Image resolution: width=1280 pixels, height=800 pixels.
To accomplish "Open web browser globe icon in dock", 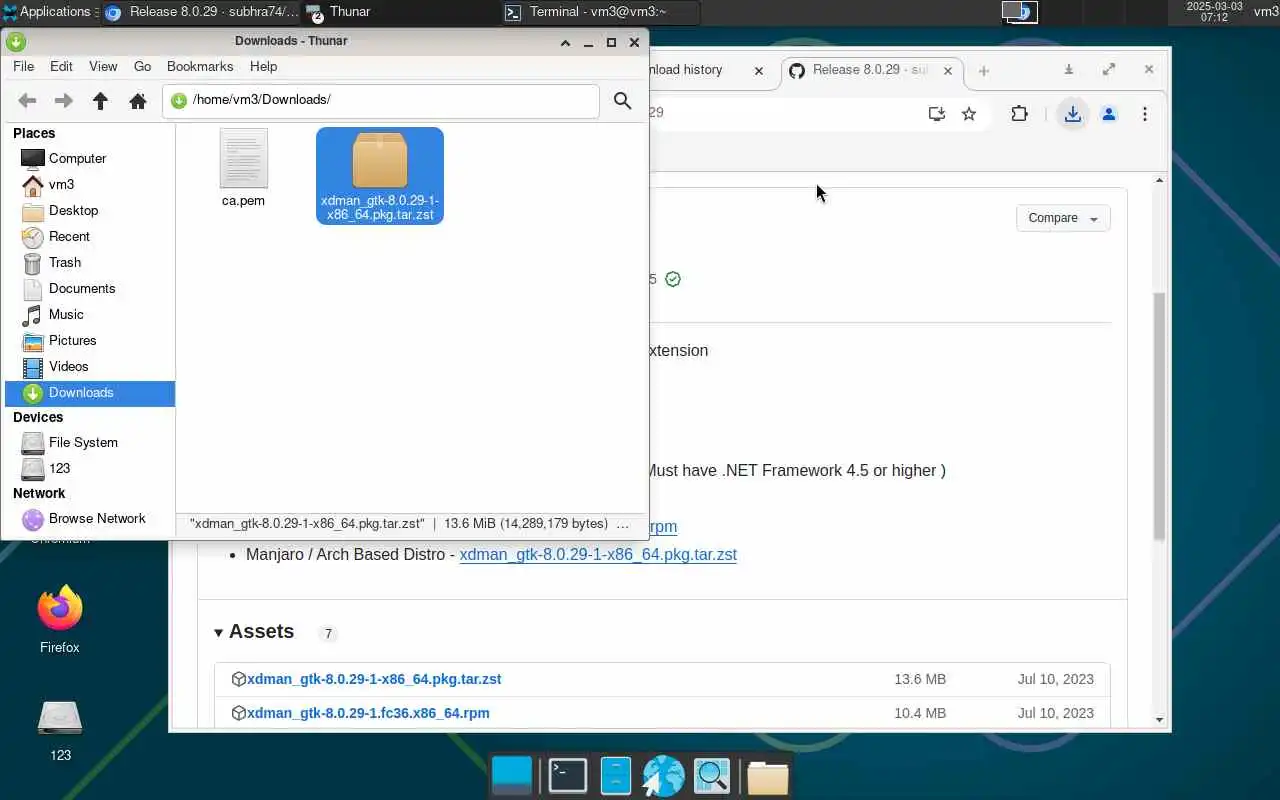I will click(663, 776).
